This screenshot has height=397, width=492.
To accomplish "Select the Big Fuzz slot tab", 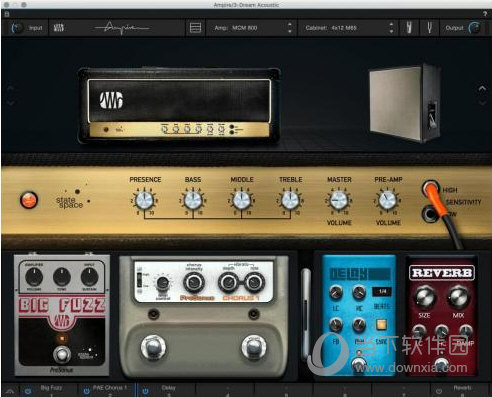I will point(49,390).
